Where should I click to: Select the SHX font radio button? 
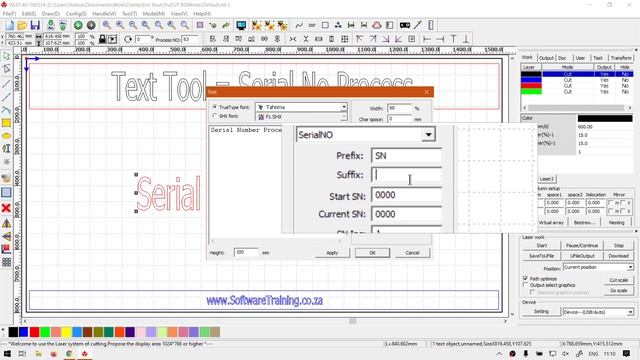pyautogui.click(x=215, y=116)
